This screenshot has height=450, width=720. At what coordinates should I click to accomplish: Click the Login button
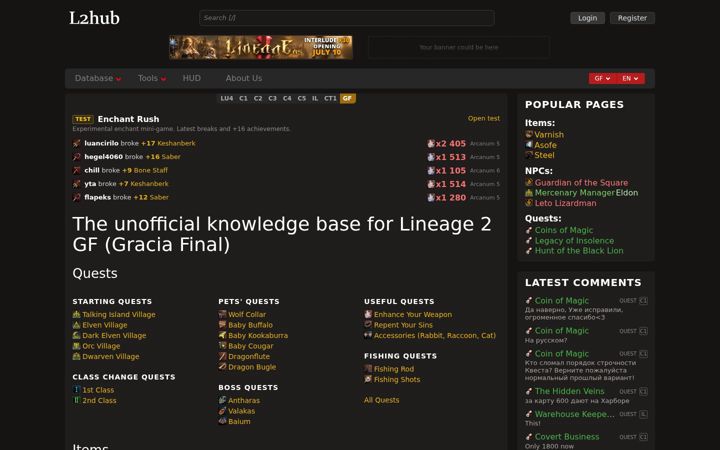(x=587, y=18)
